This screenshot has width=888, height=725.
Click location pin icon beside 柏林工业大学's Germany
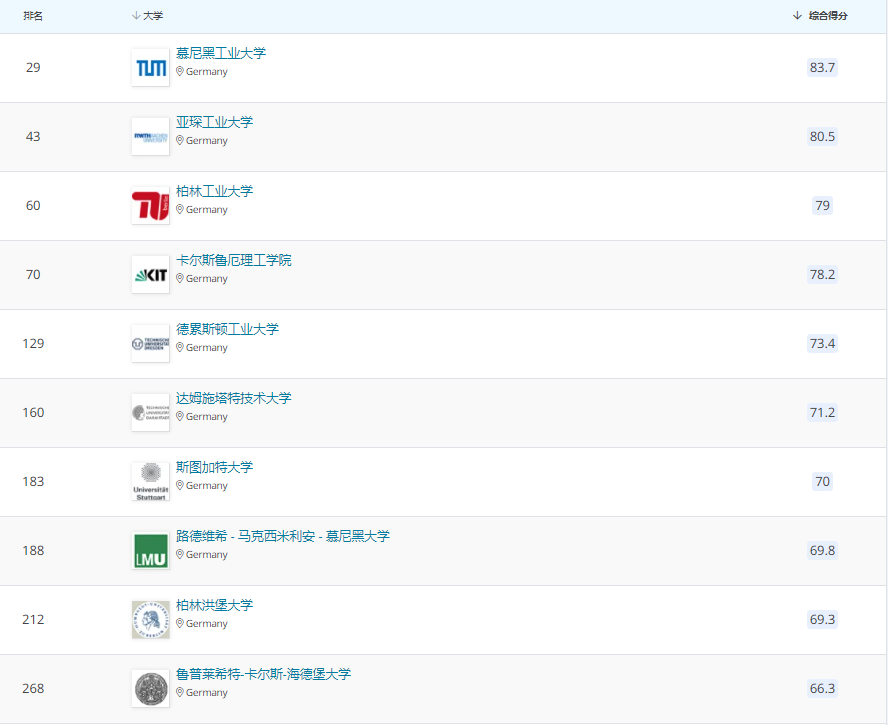(x=180, y=210)
